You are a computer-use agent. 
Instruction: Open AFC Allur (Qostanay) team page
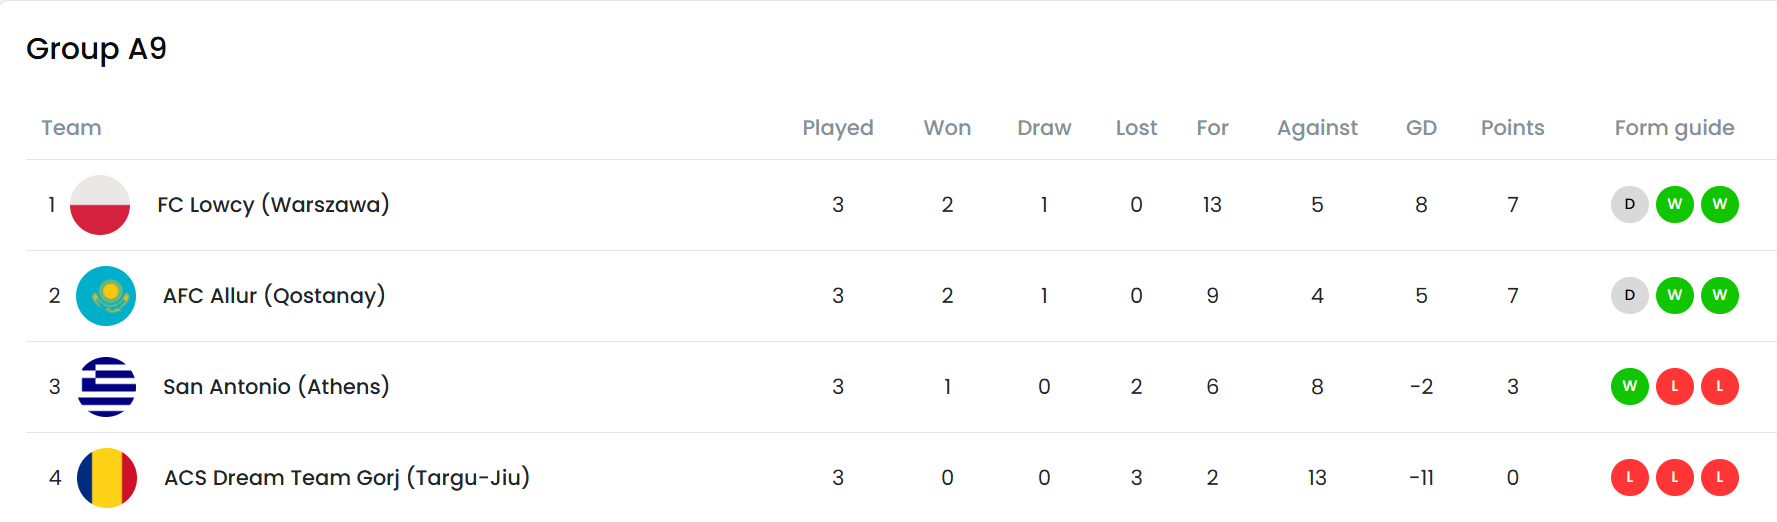point(274,296)
